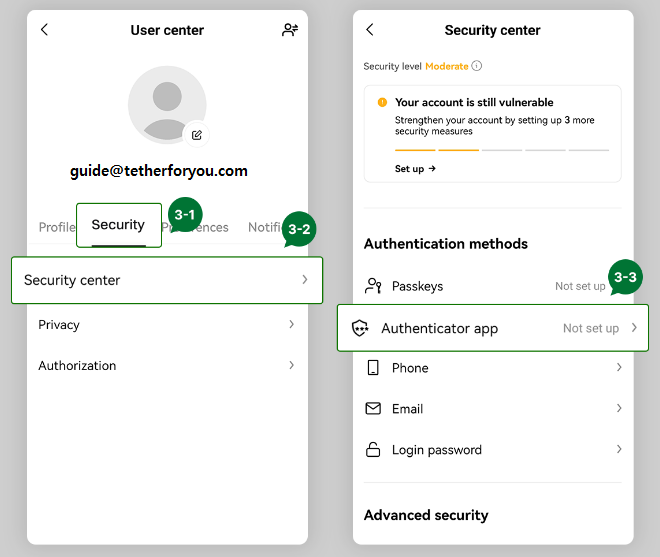Switch to the Security tab
Screen dimensions: 660x557
[x=118, y=225]
